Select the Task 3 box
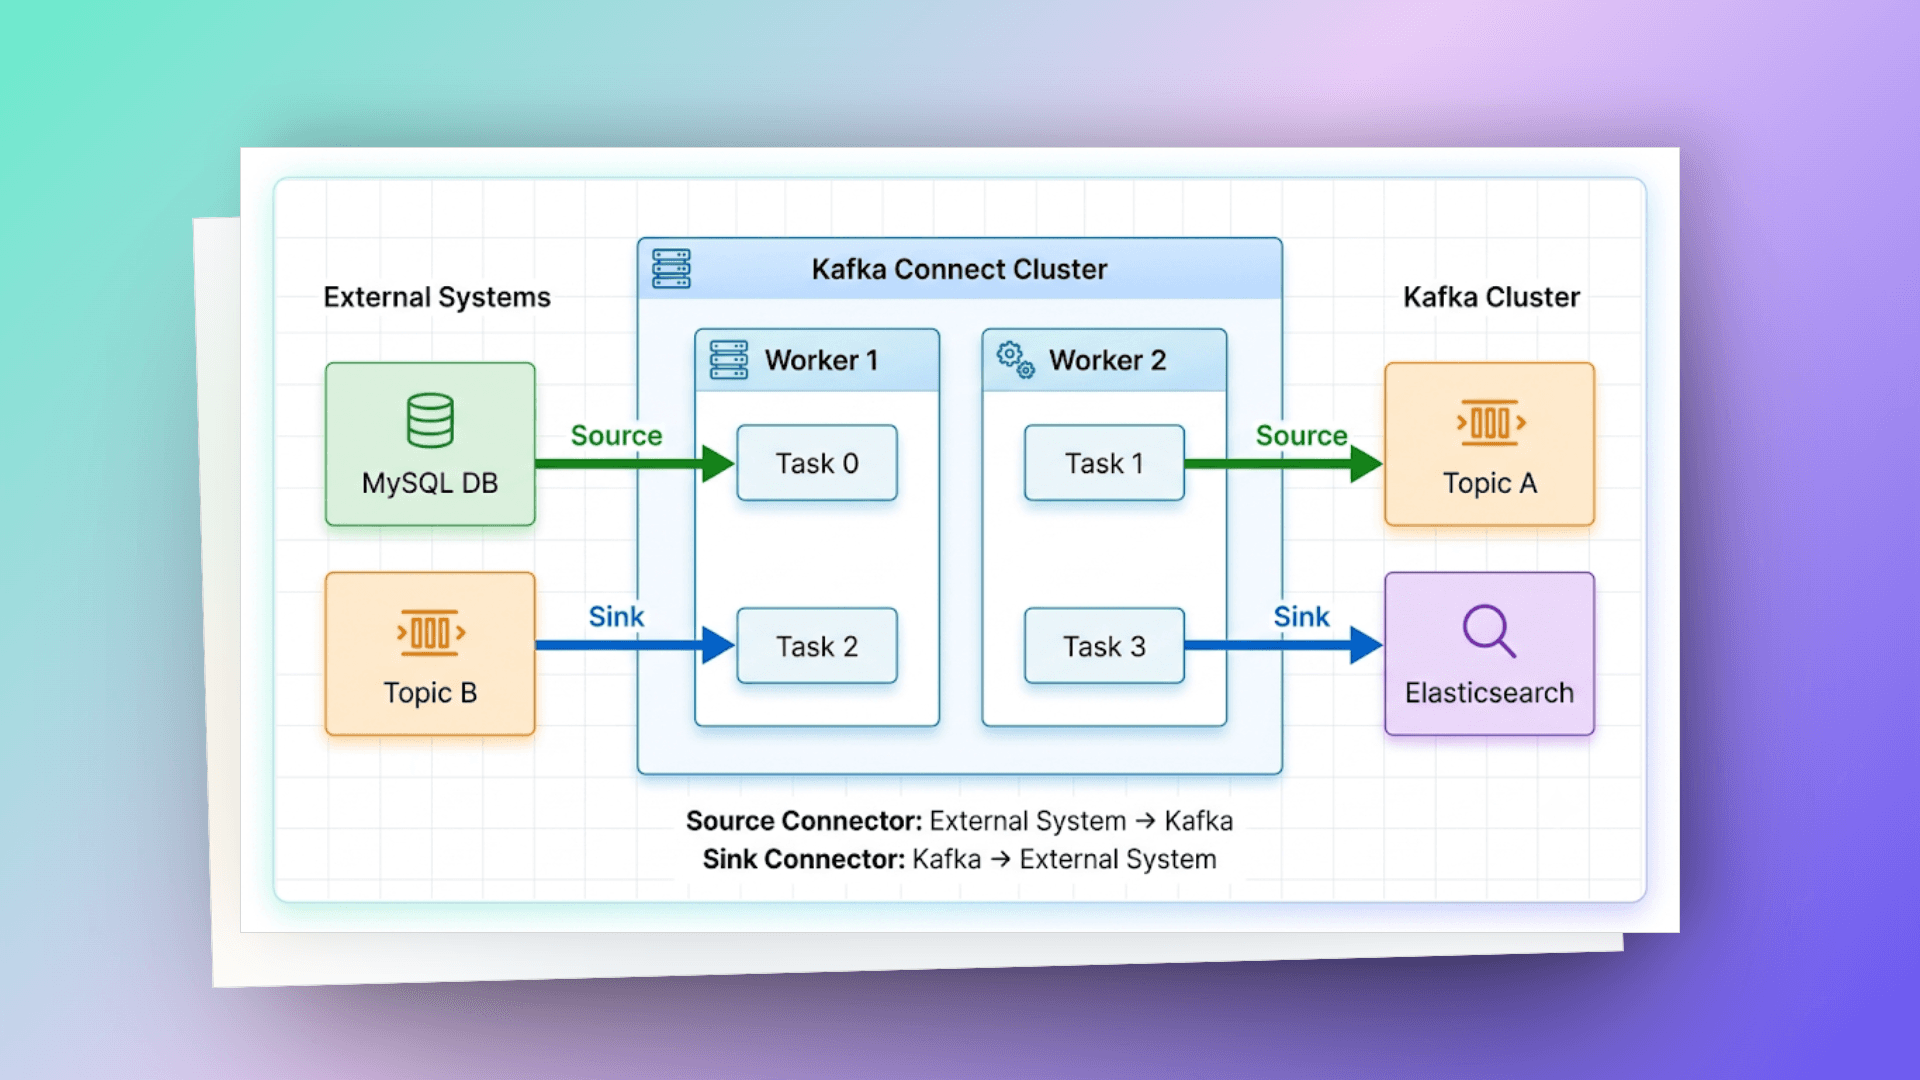 pos(1104,646)
